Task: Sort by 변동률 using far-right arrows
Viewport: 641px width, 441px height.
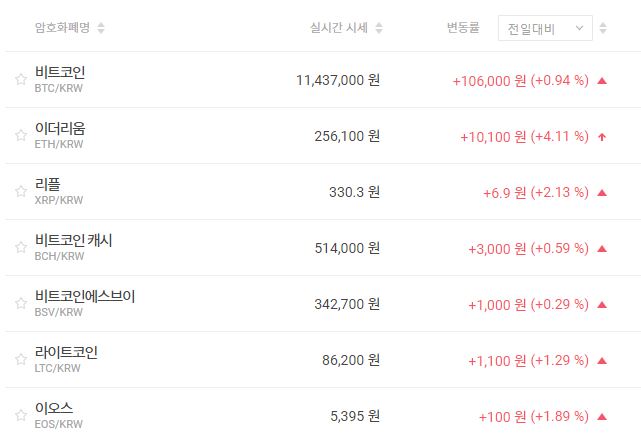Action: [603, 28]
